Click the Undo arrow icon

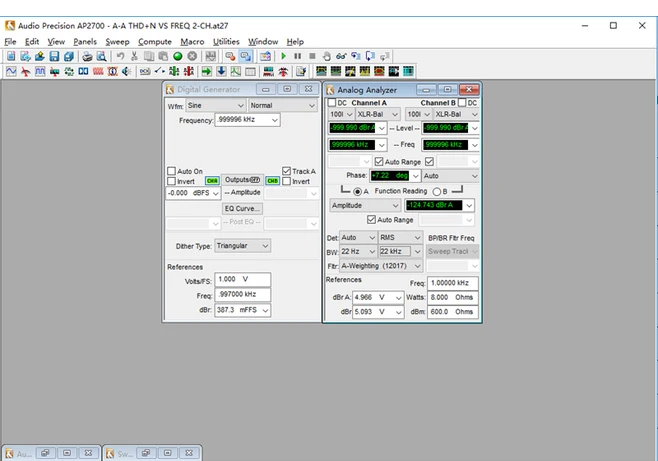click(120, 56)
